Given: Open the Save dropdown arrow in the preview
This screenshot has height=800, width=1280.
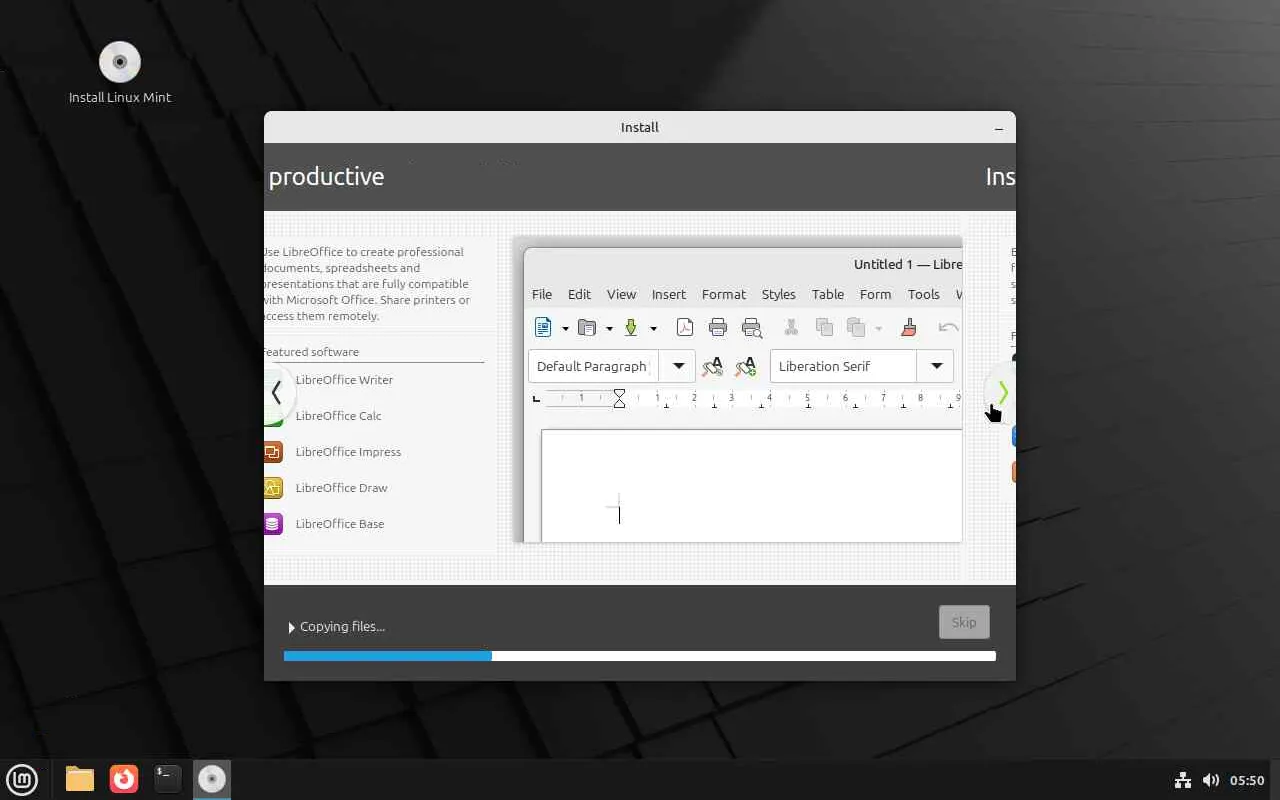Looking at the screenshot, I should (653, 328).
